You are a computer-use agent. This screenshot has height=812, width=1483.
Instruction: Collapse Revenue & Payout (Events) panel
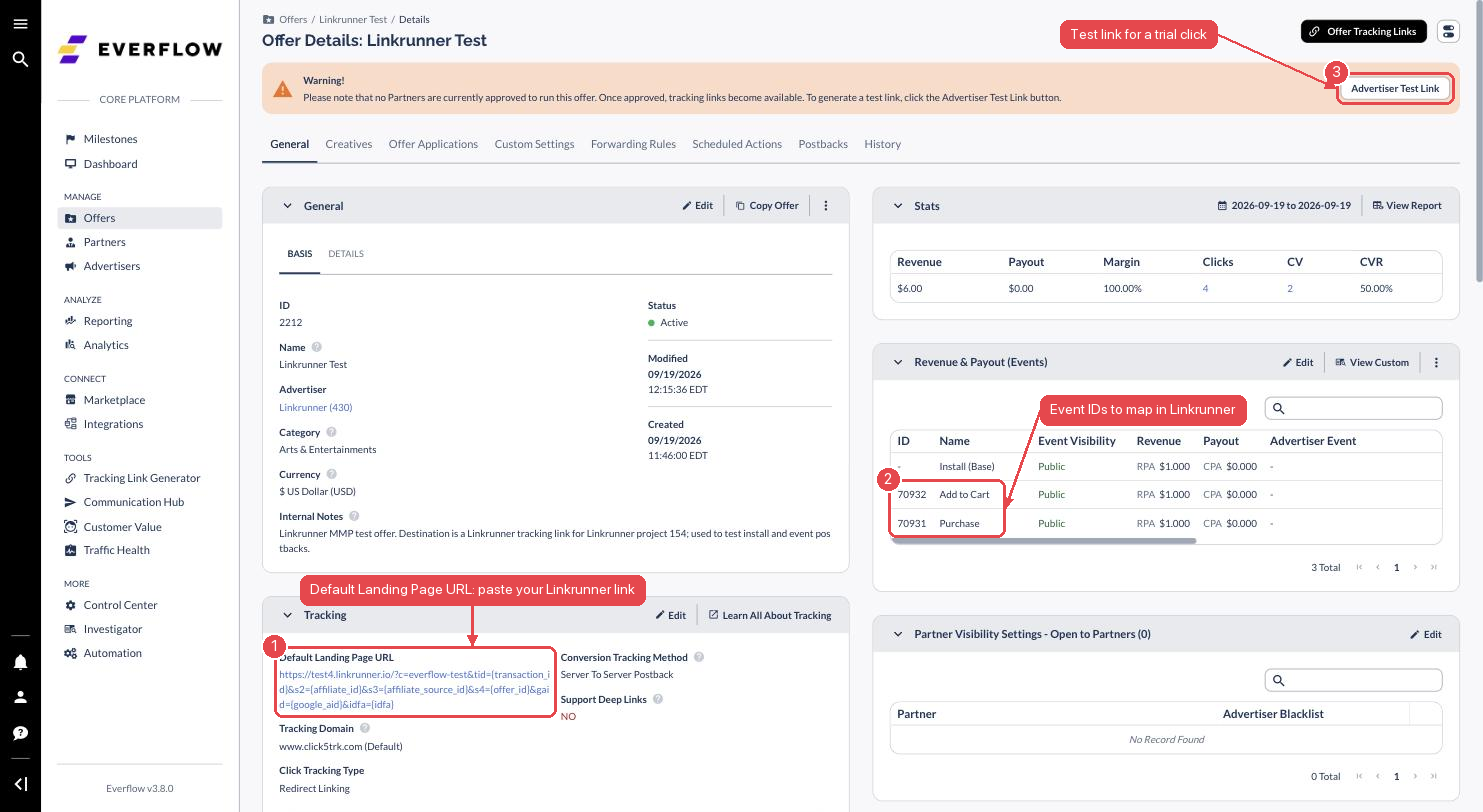[897, 362]
